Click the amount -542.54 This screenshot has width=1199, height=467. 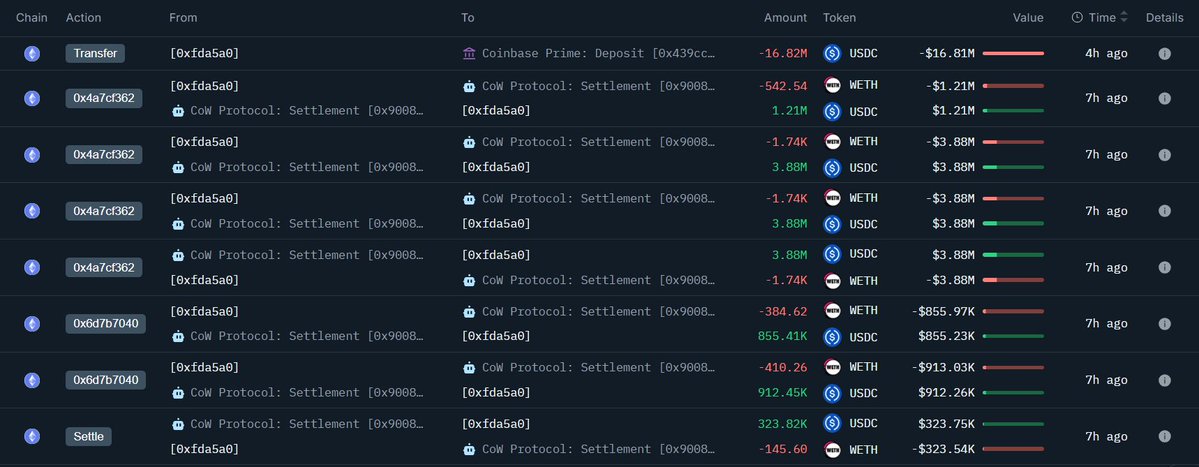point(783,86)
